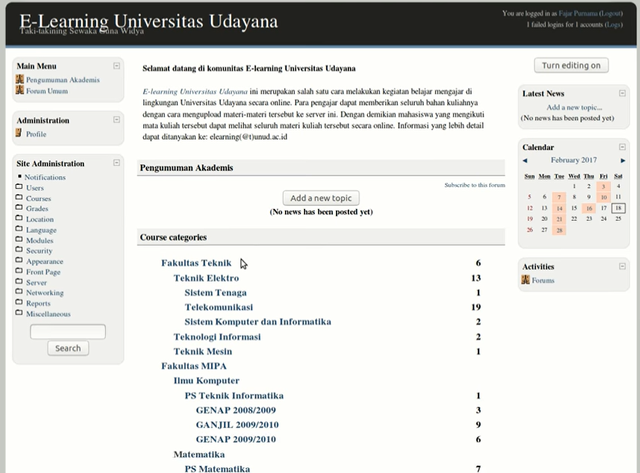Open E-learning Universitas Udayana italic link
The width and height of the screenshot is (640, 473).
coord(195,91)
